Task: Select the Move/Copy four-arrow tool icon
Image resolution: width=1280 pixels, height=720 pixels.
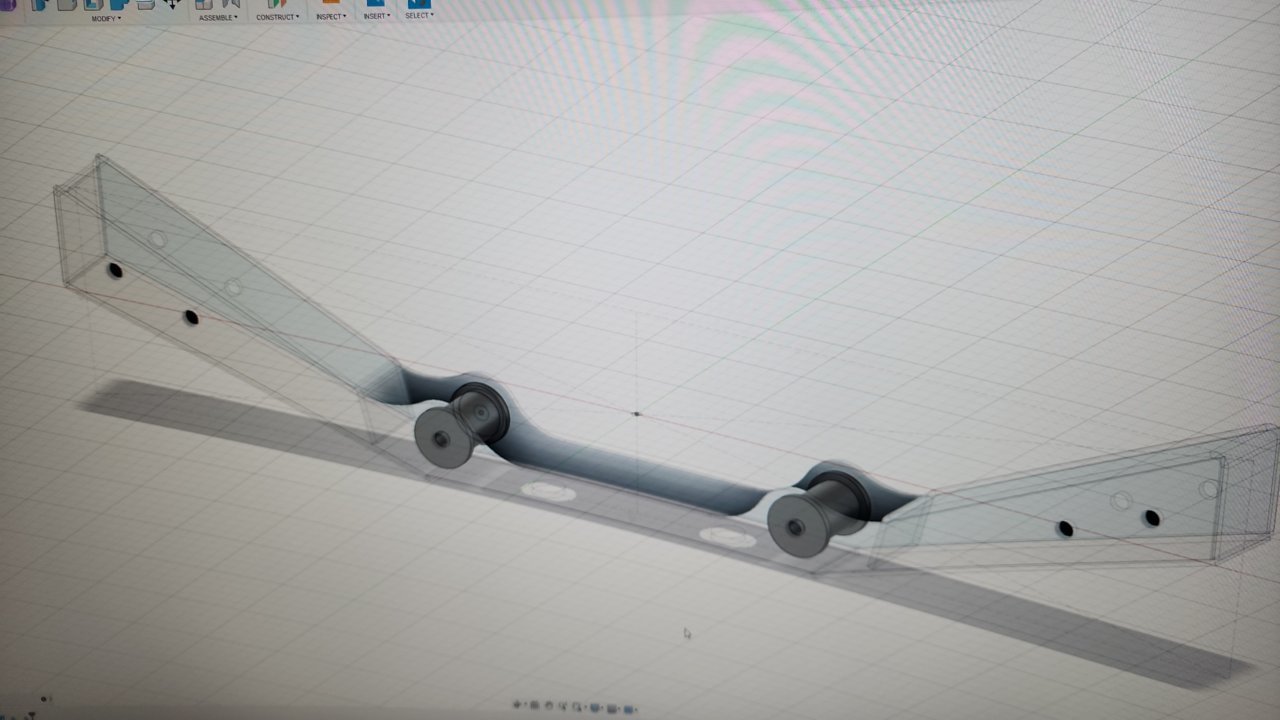Action: 172,4
